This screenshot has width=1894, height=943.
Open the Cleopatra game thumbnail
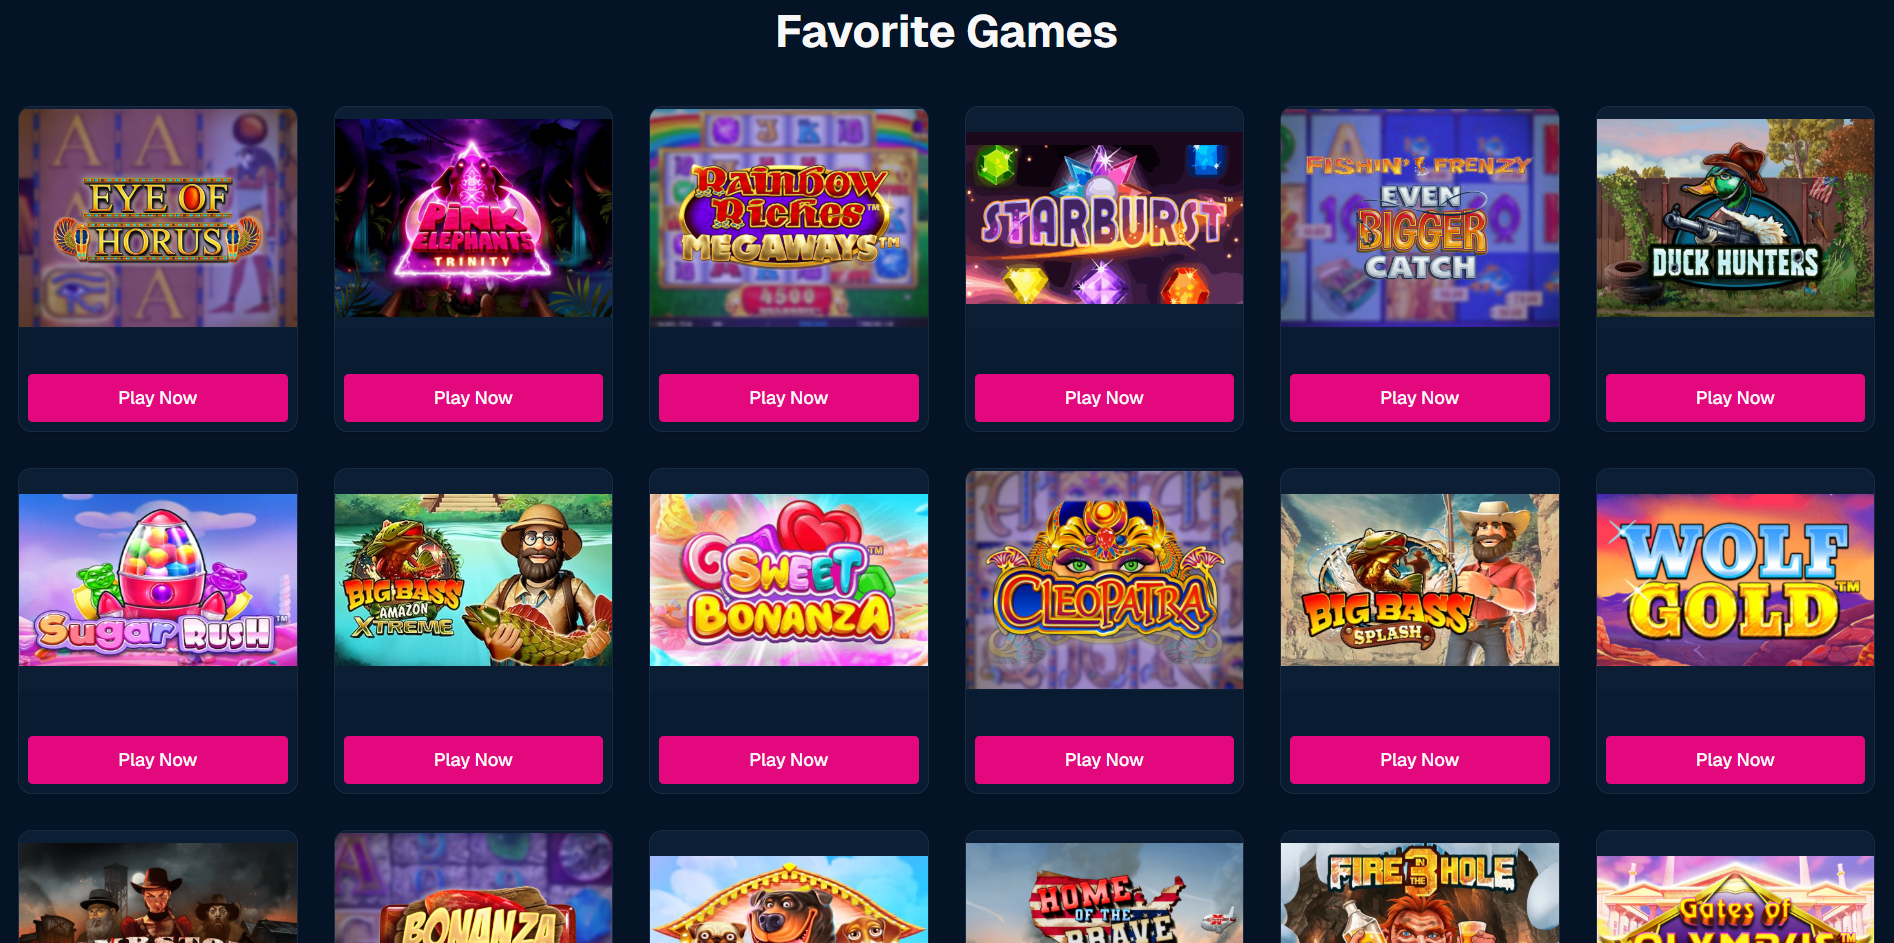[x=1104, y=580]
